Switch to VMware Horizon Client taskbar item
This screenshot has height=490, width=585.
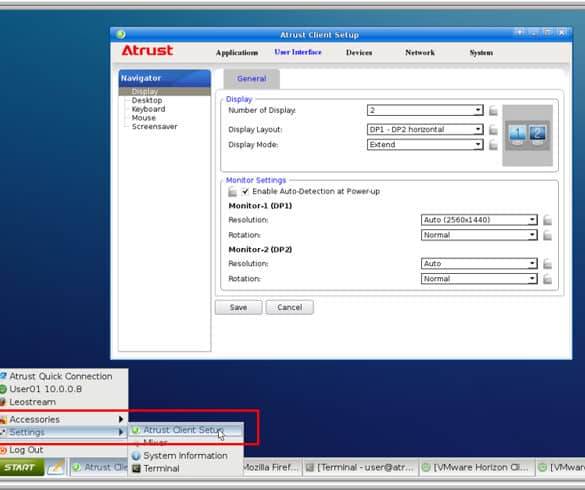click(x=476, y=467)
